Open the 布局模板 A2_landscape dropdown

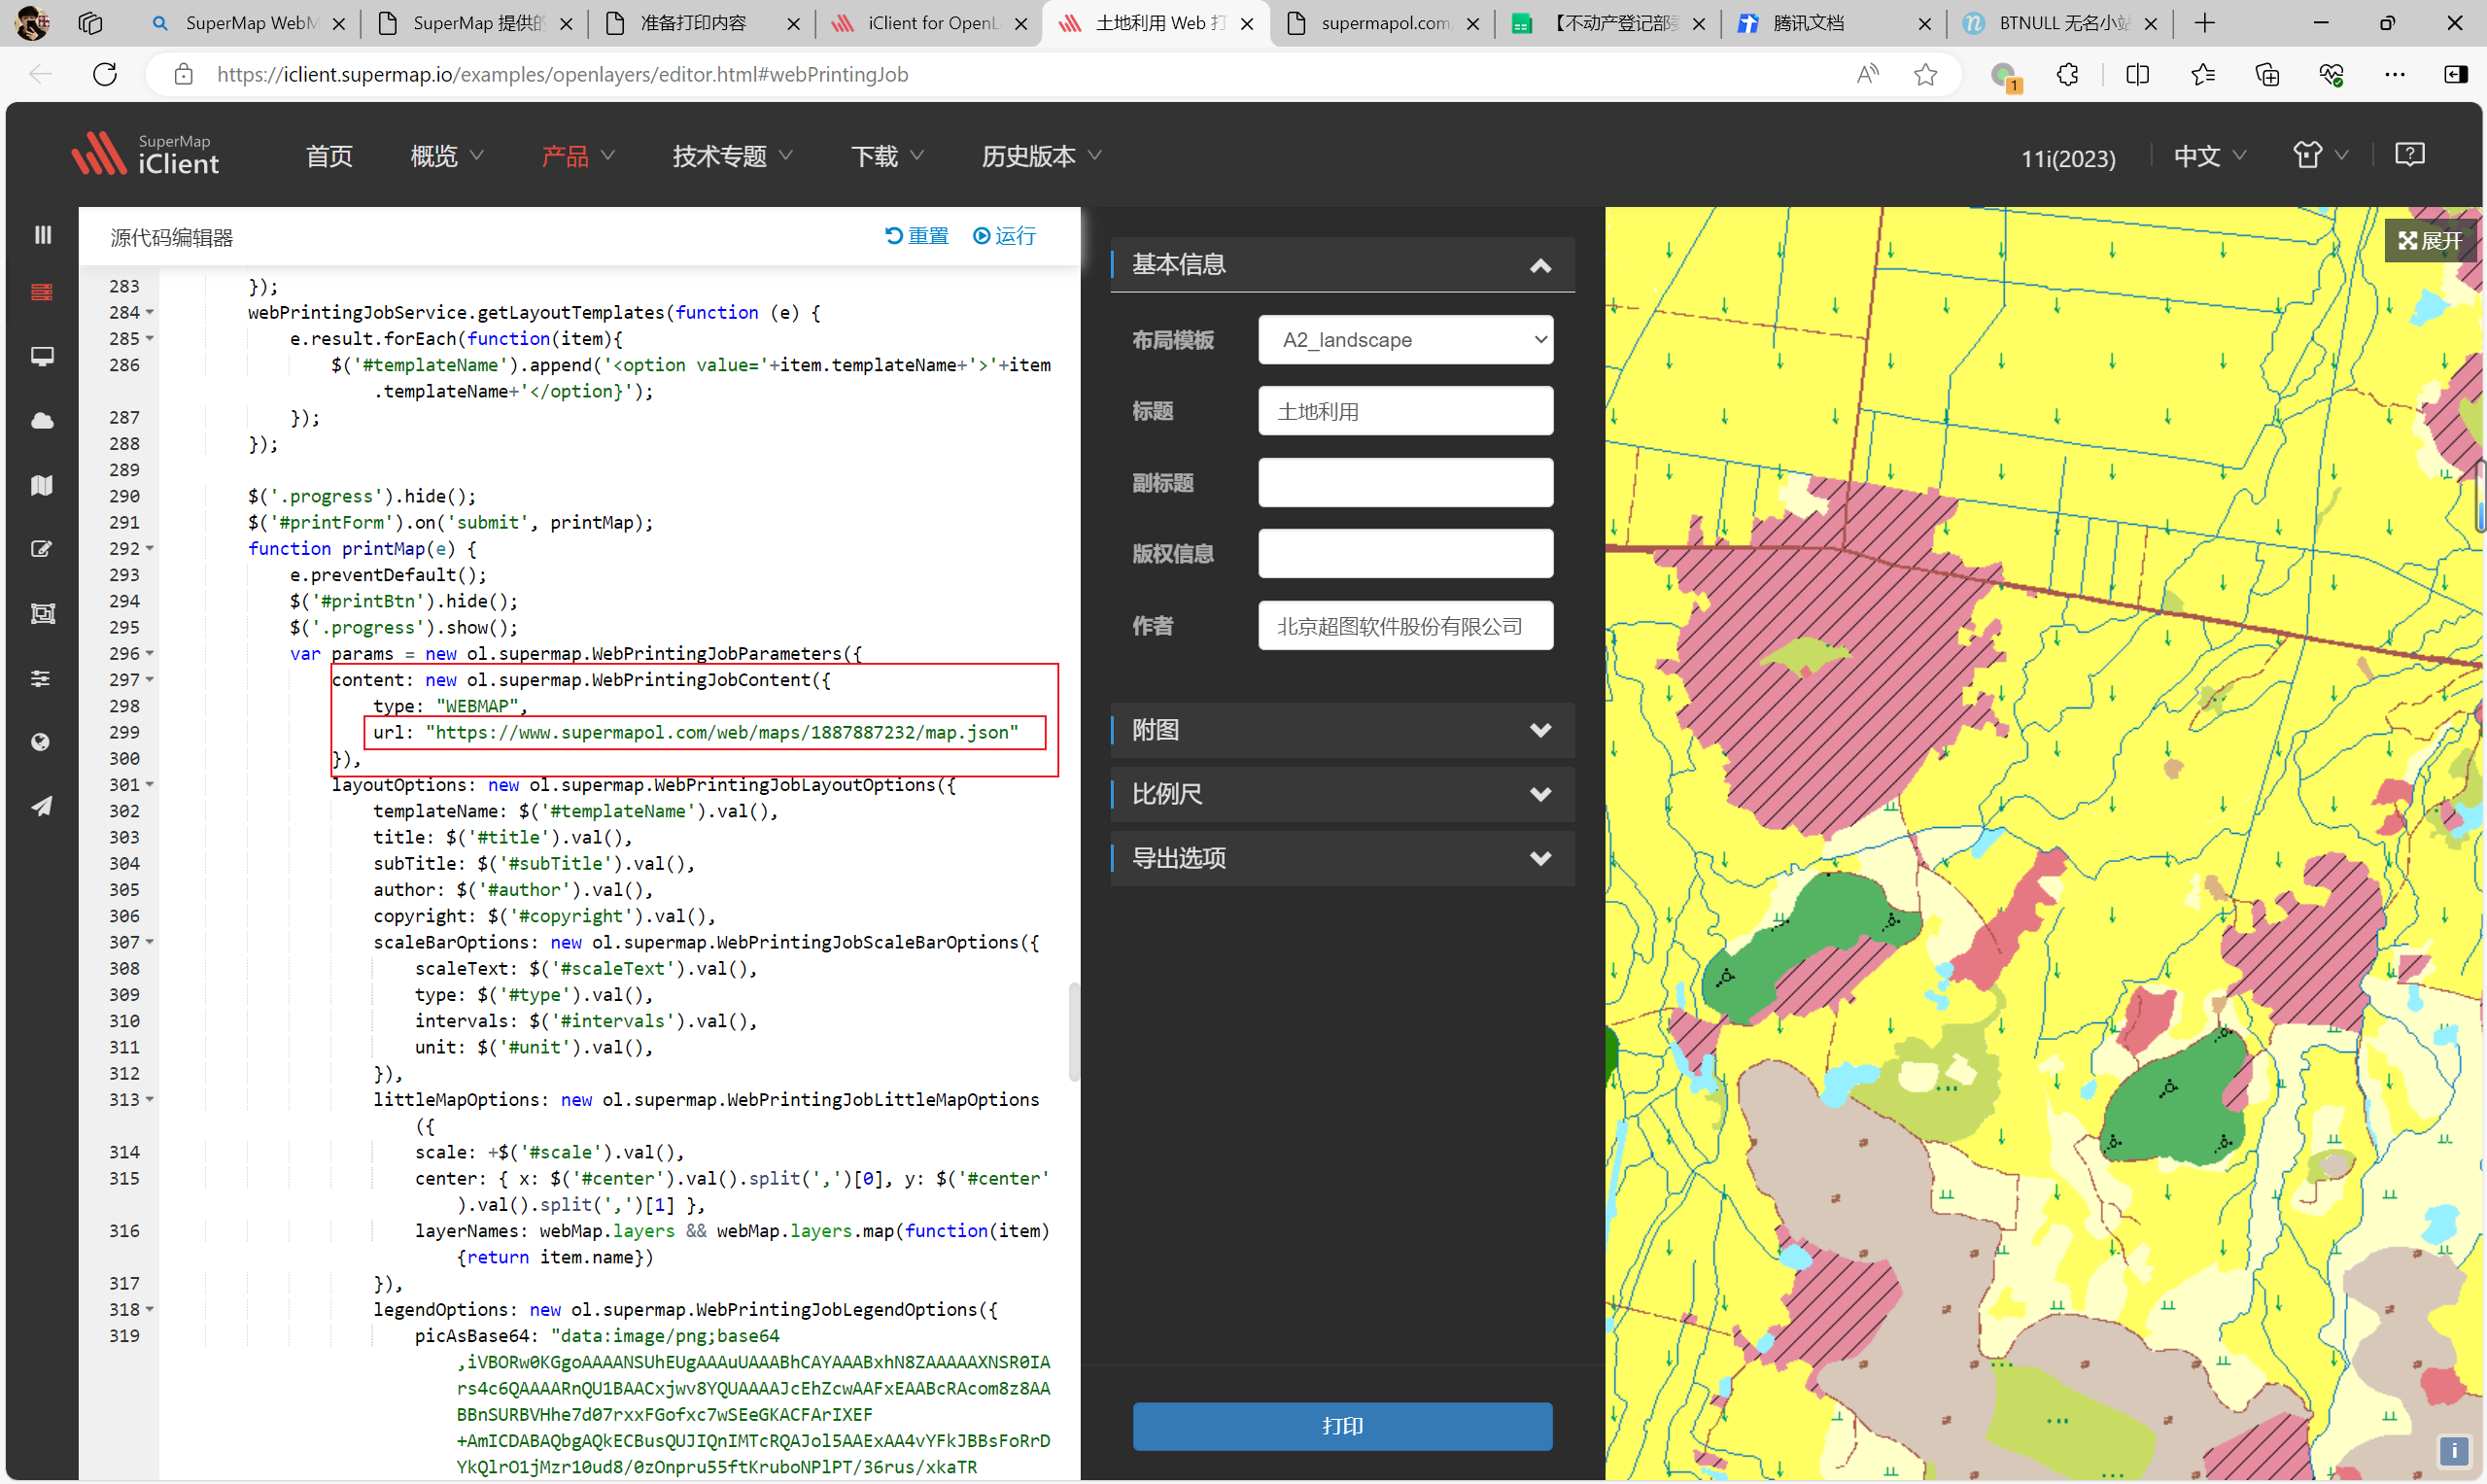pos(1405,340)
